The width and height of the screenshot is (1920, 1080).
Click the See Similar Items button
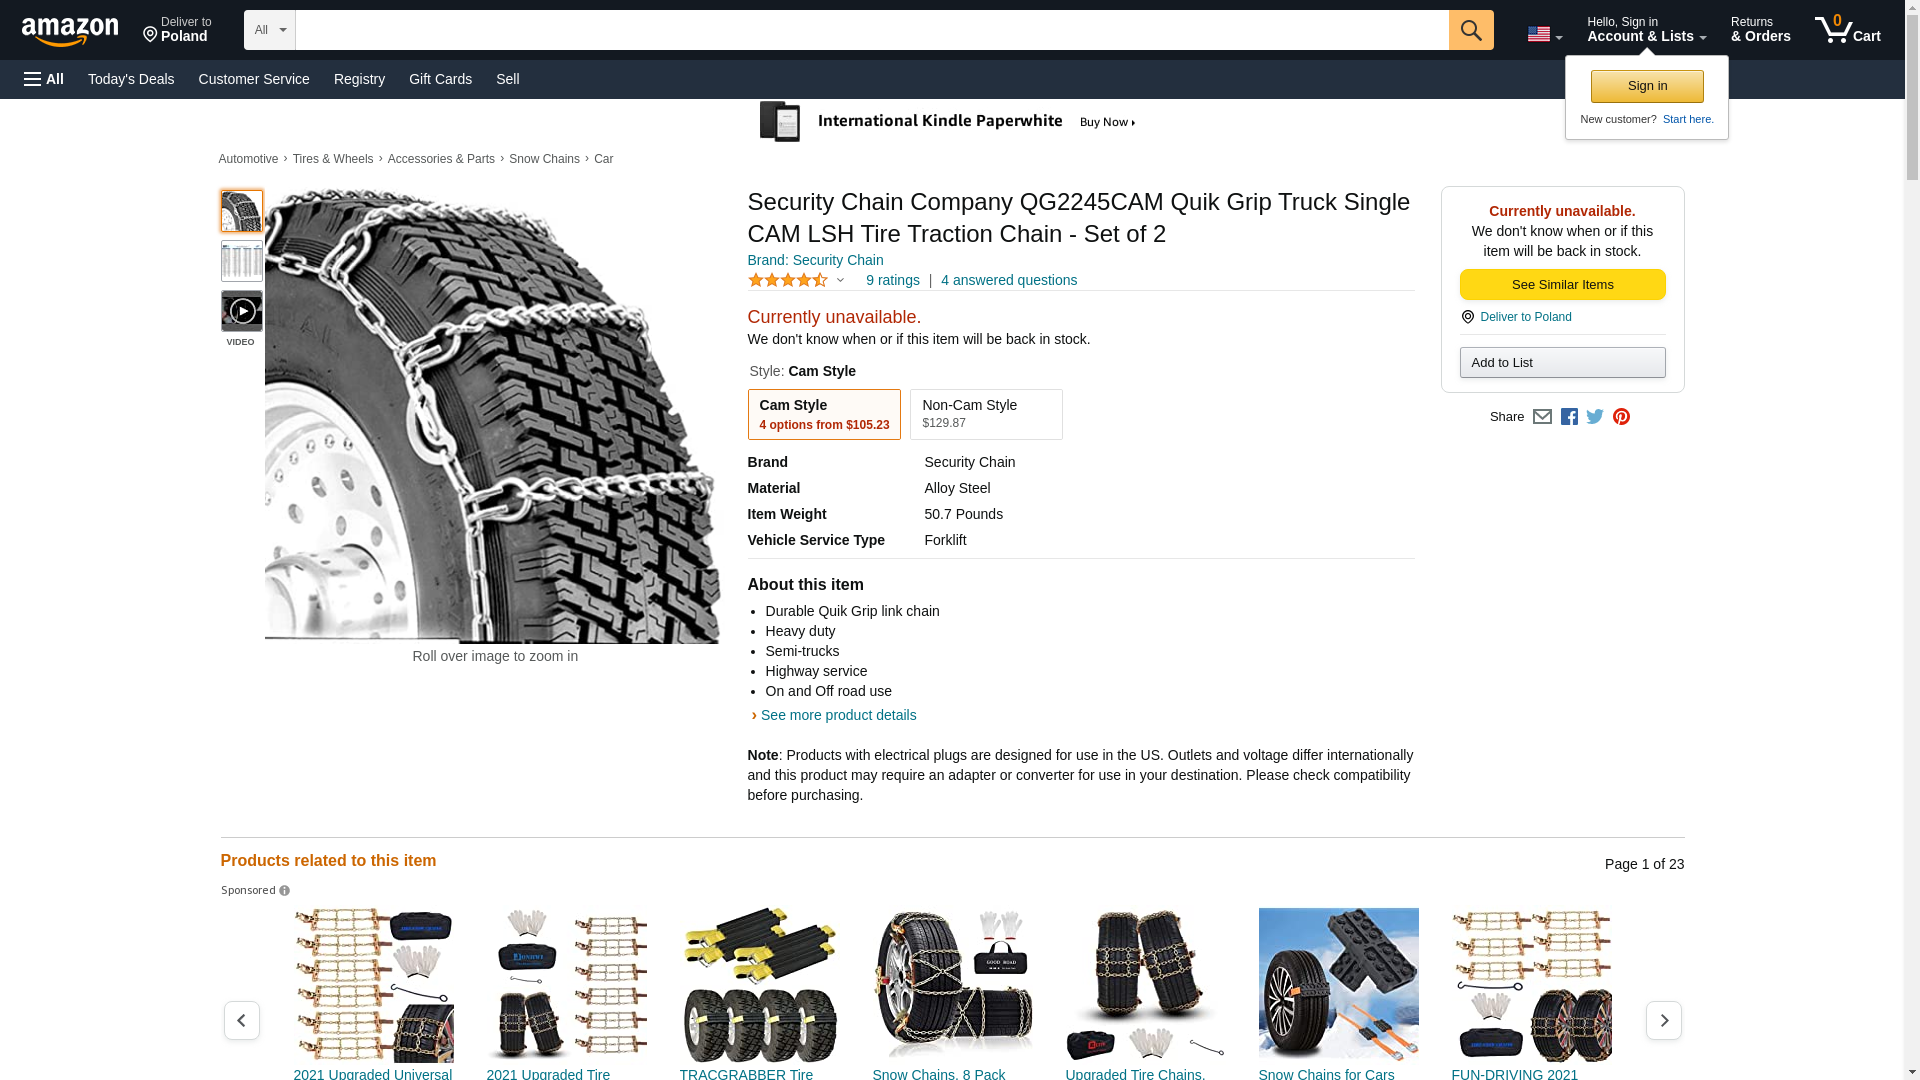coord(1562,285)
